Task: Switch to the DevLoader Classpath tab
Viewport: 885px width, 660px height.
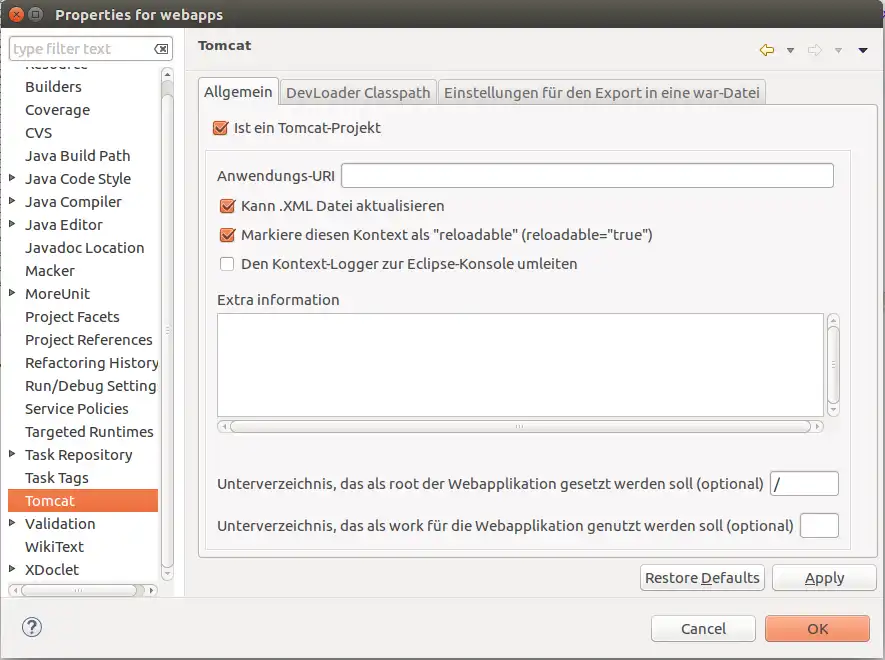Action: pyautogui.click(x=358, y=93)
